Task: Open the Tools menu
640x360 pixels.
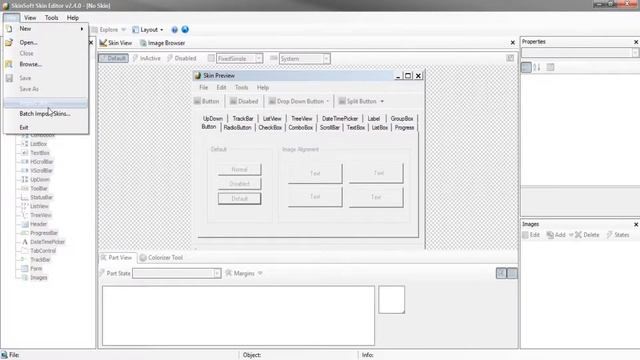Action: pyautogui.click(x=51, y=18)
